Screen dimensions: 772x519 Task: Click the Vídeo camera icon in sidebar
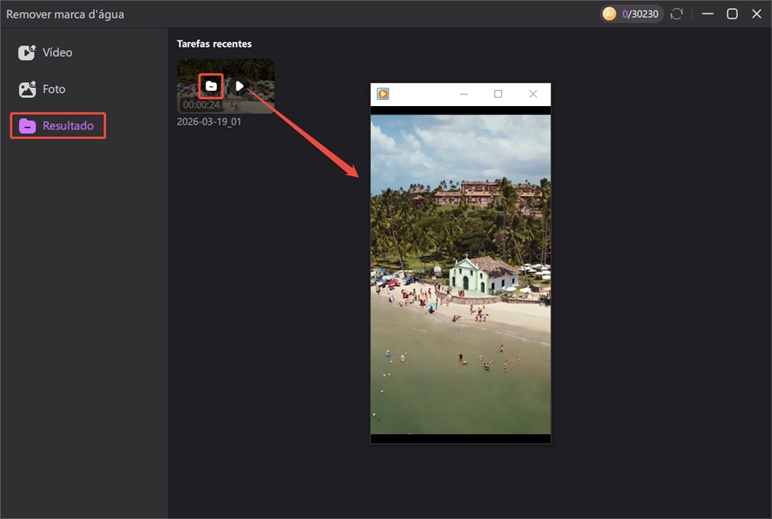tap(27, 53)
